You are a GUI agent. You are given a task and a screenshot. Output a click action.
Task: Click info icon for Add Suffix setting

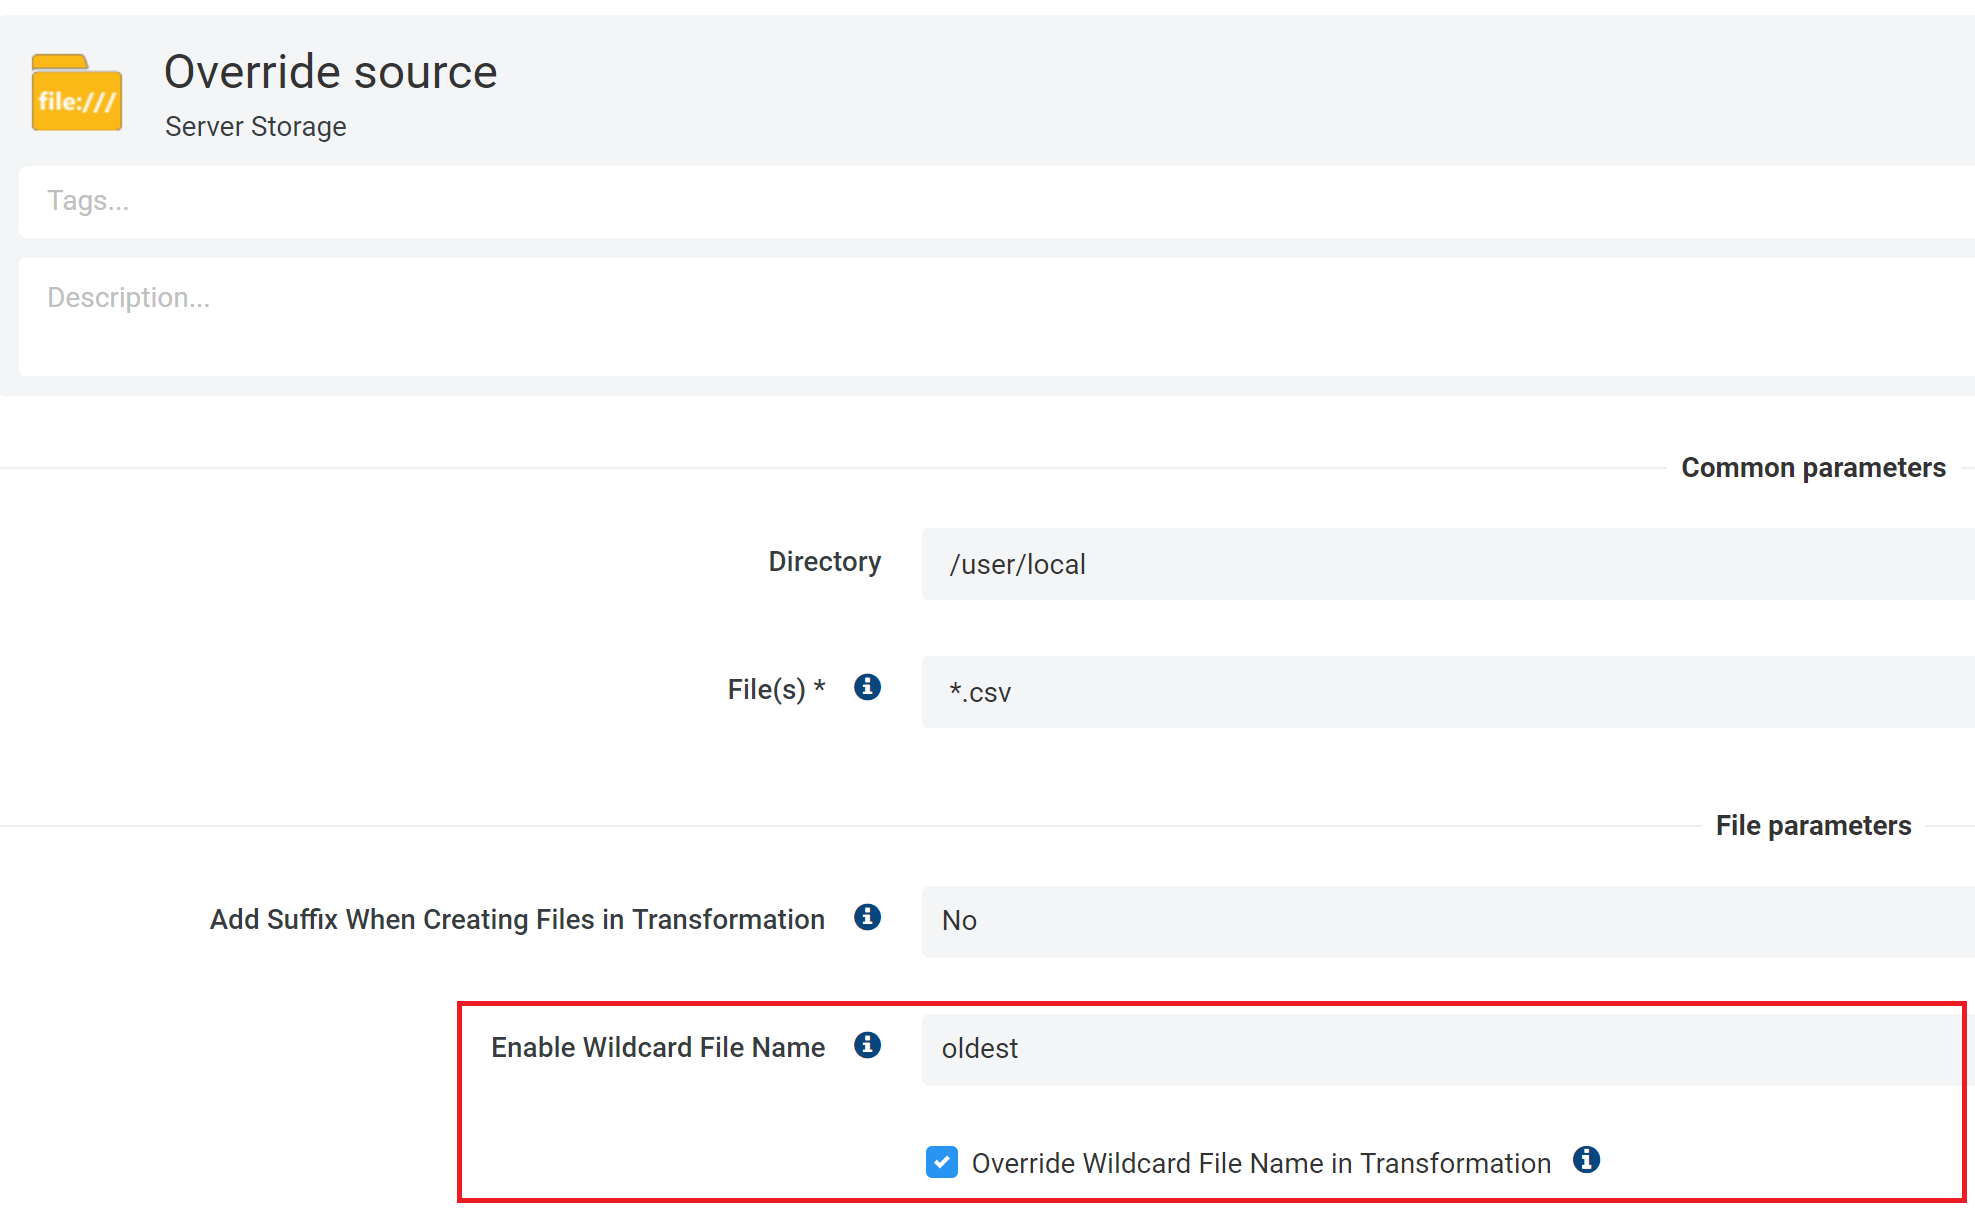(x=867, y=917)
